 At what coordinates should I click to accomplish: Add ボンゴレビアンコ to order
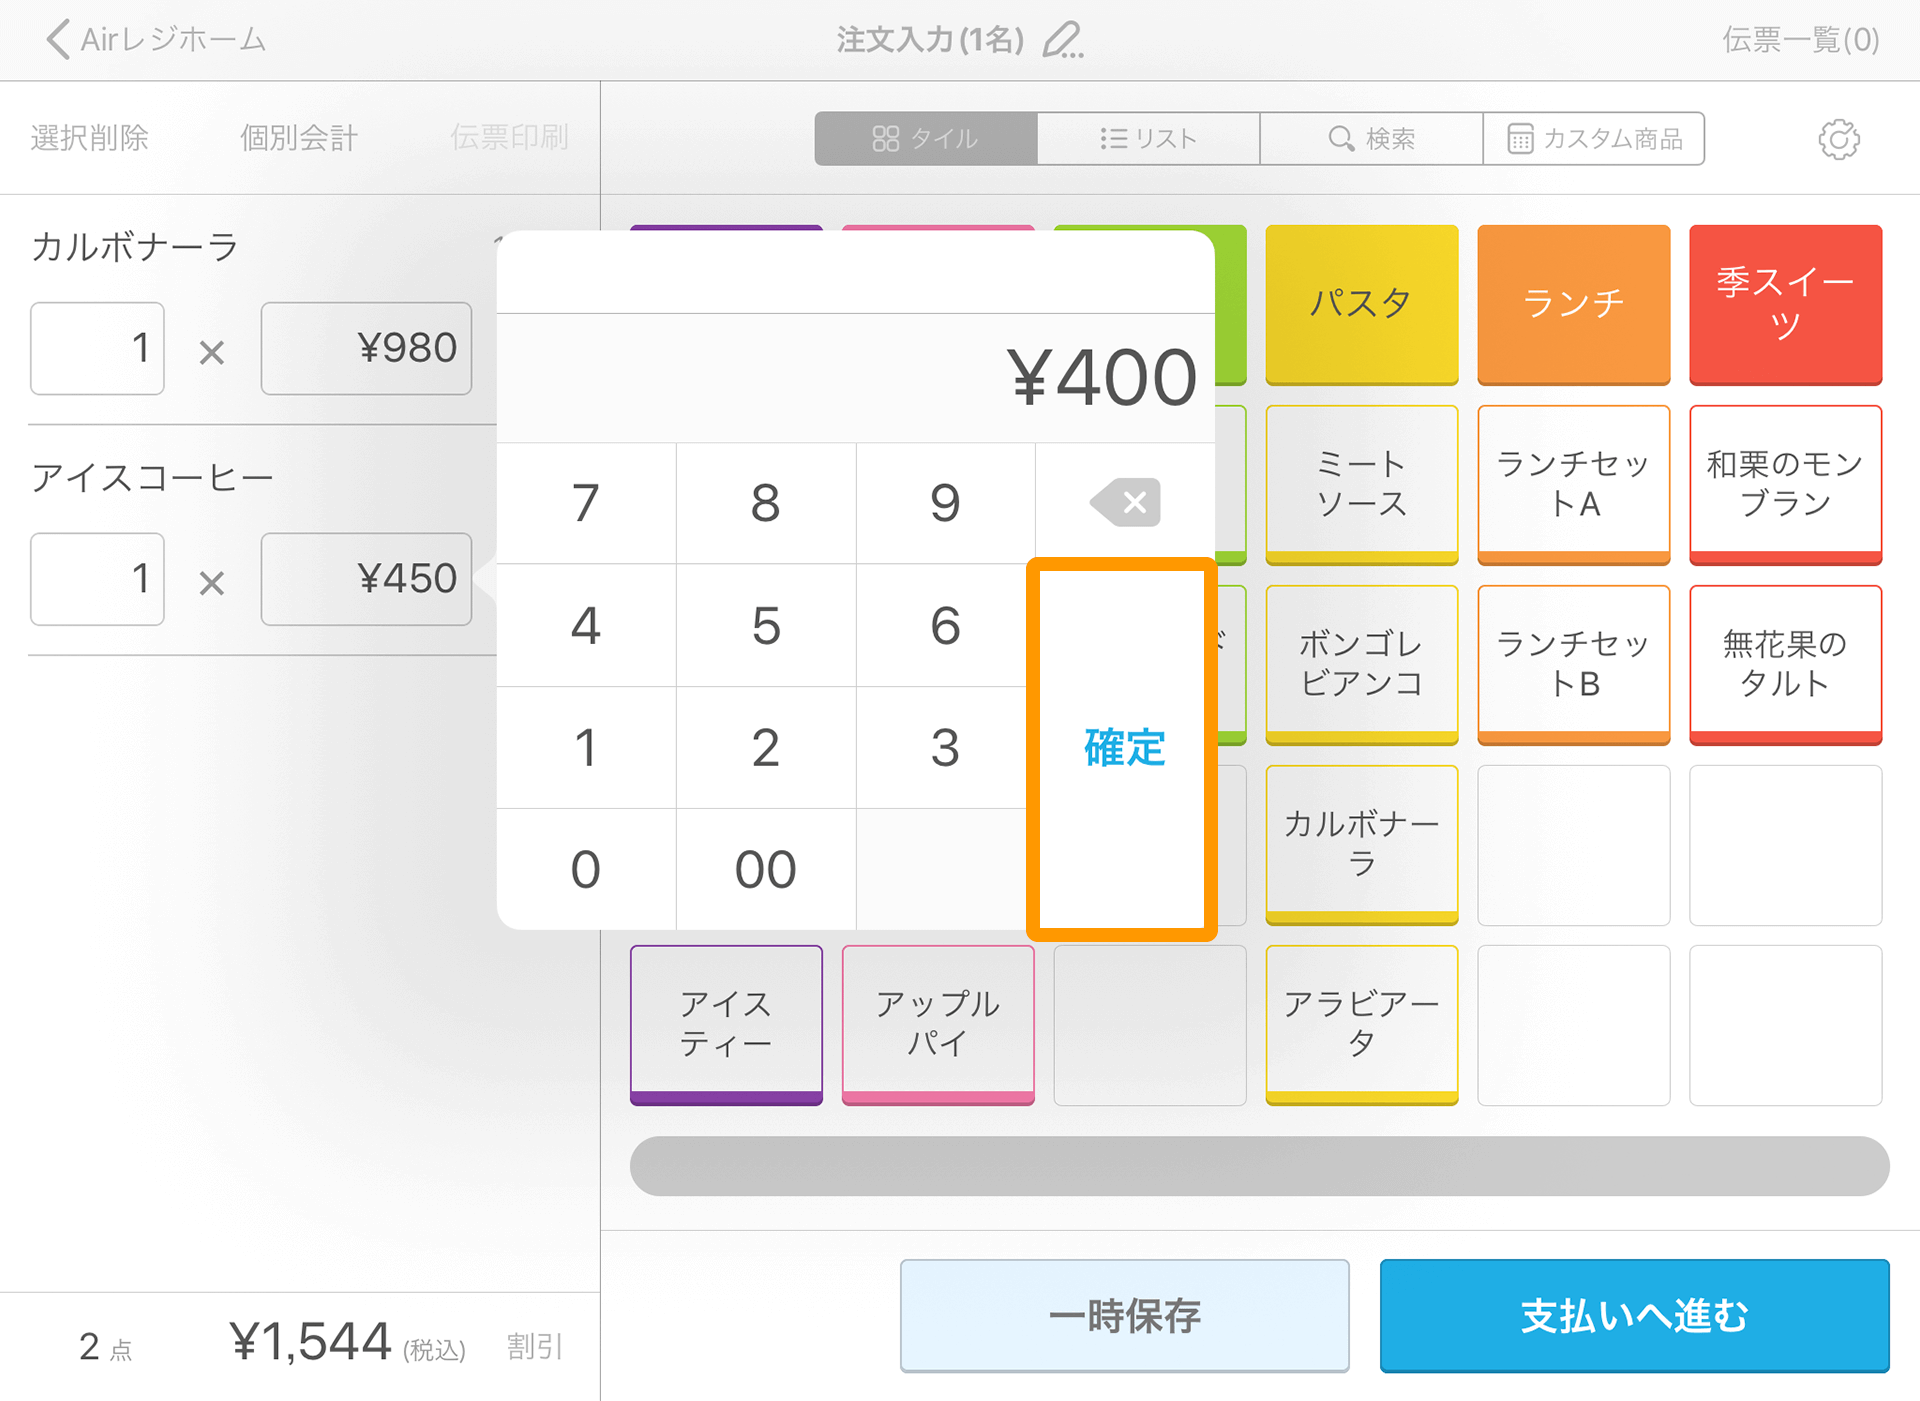1361,665
